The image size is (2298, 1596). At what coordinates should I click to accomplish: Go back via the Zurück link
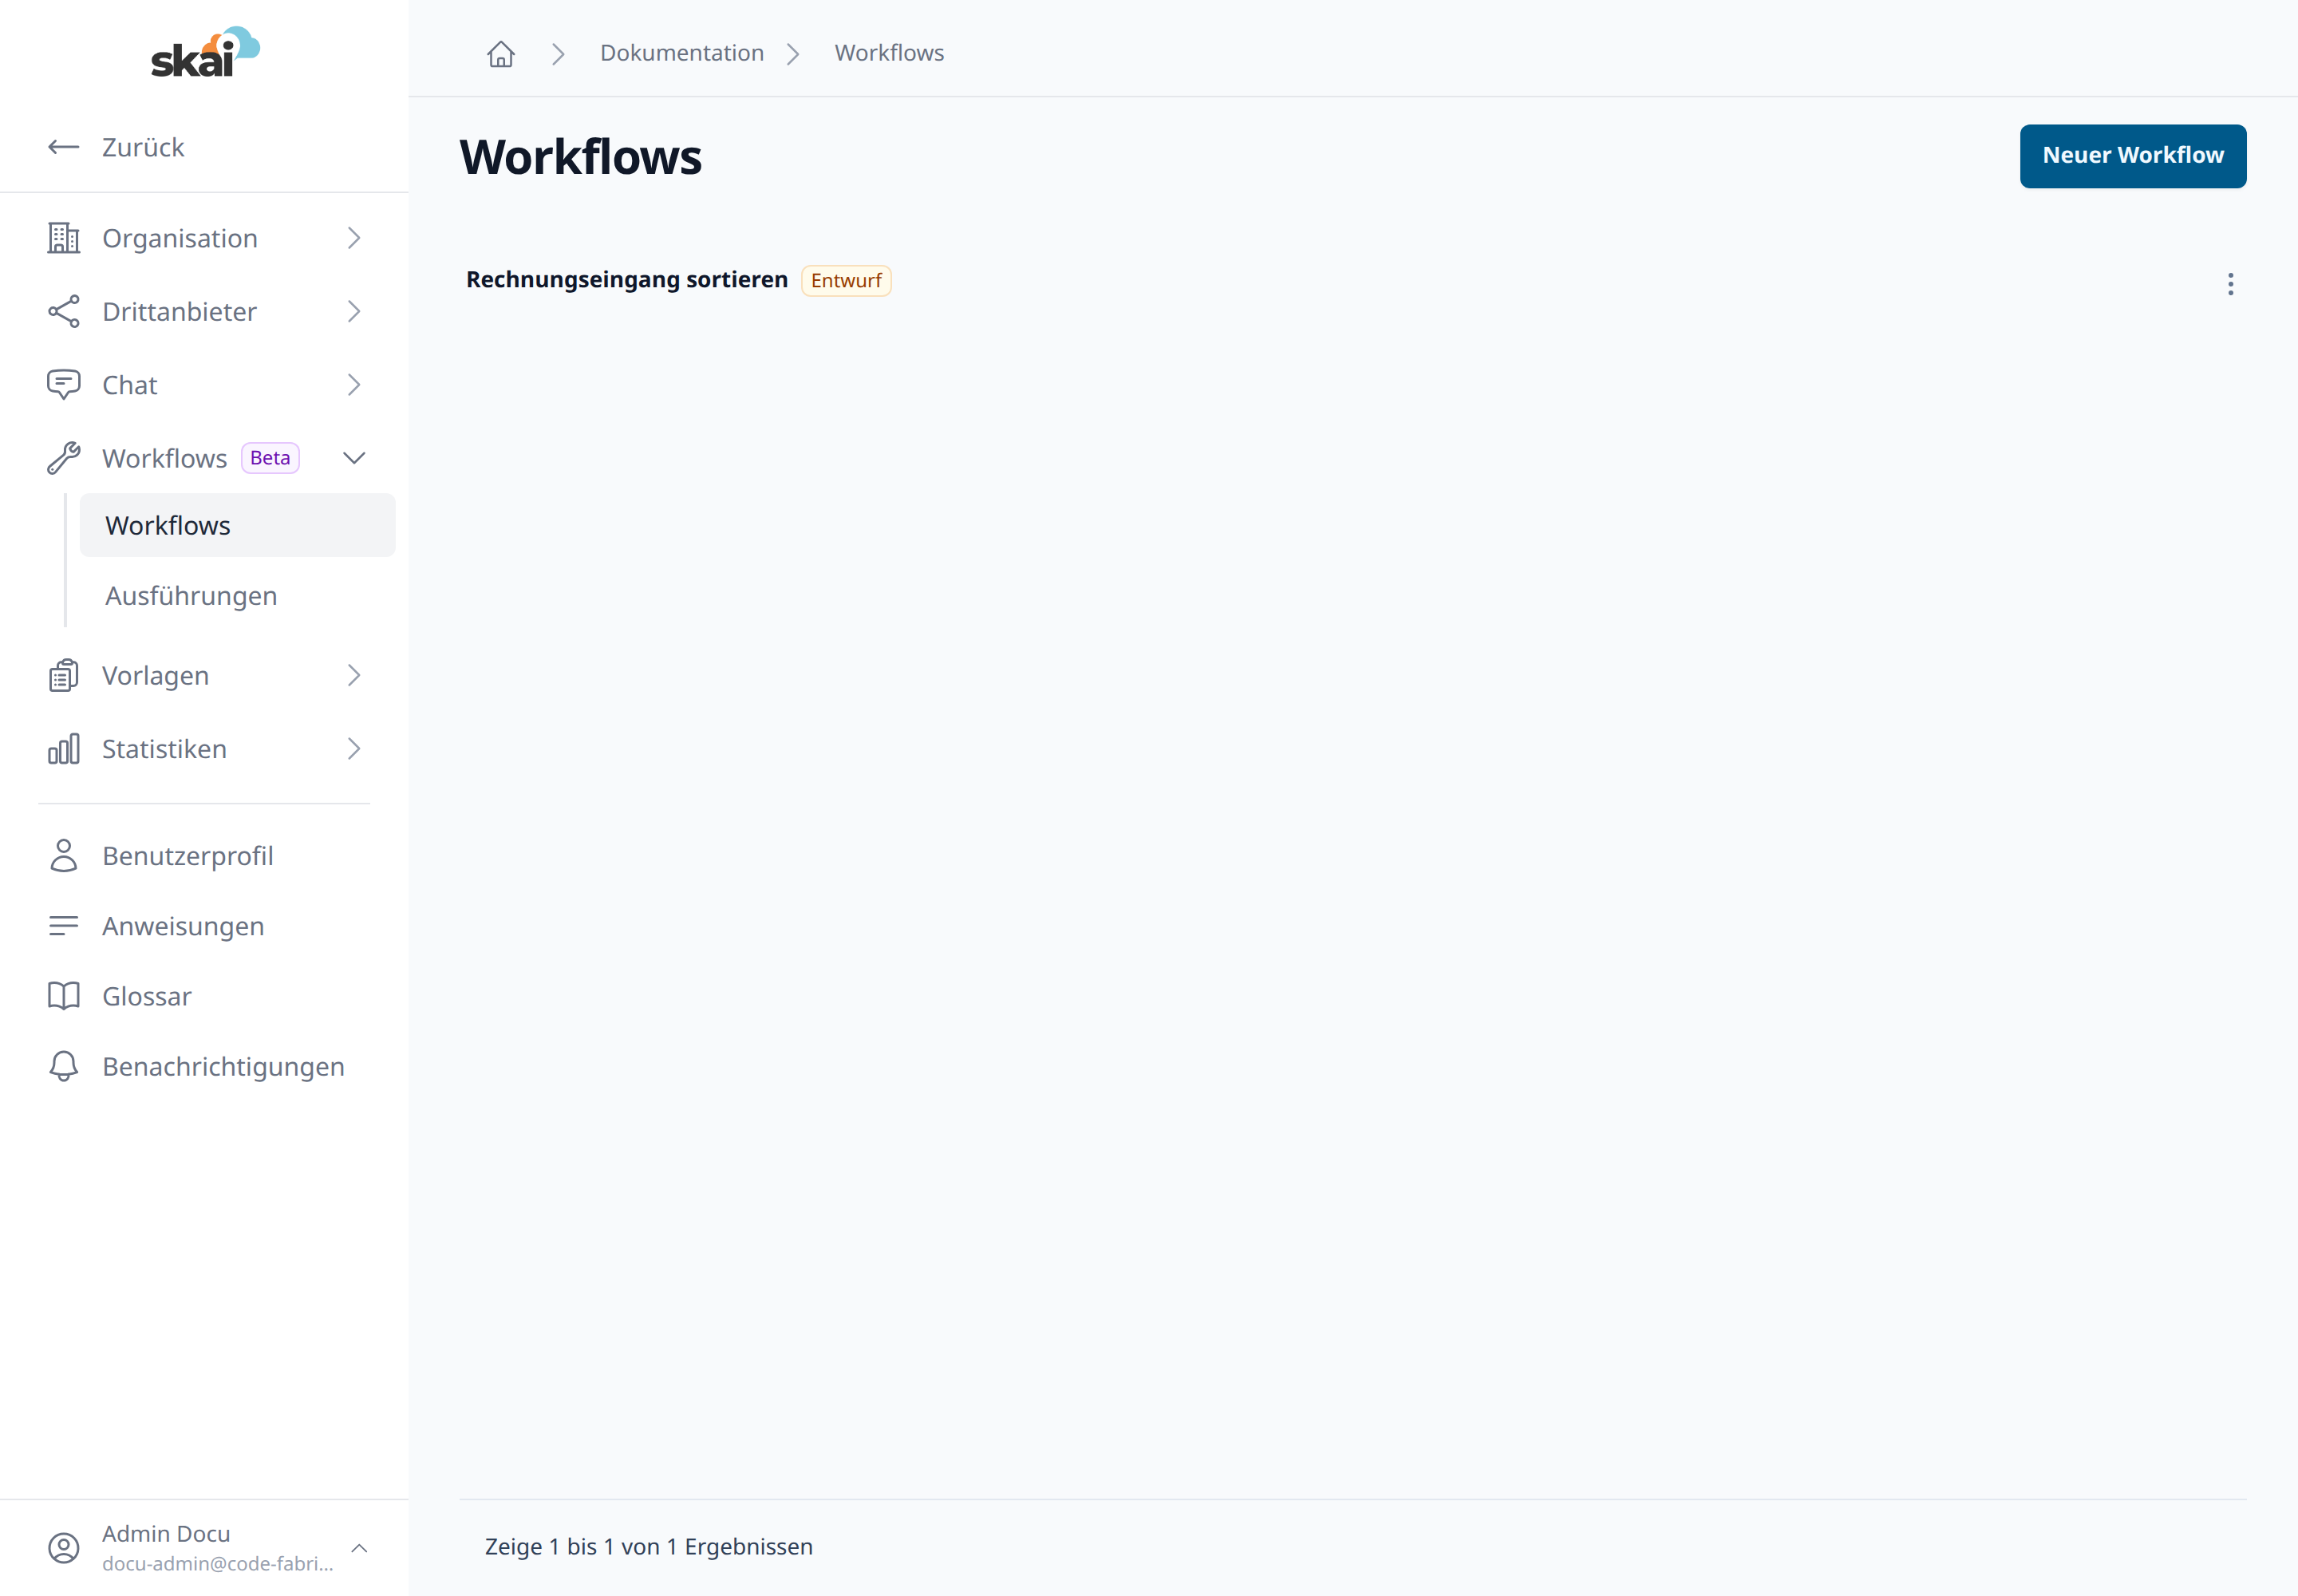point(143,147)
